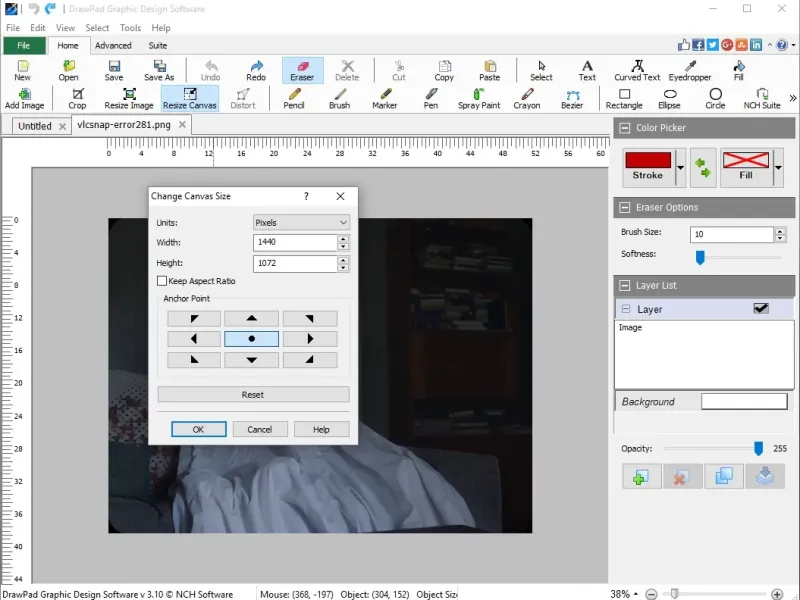This screenshot has height=600, width=800.
Task: Click Cancel in Change Canvas Size
Action: coord(260,430)
